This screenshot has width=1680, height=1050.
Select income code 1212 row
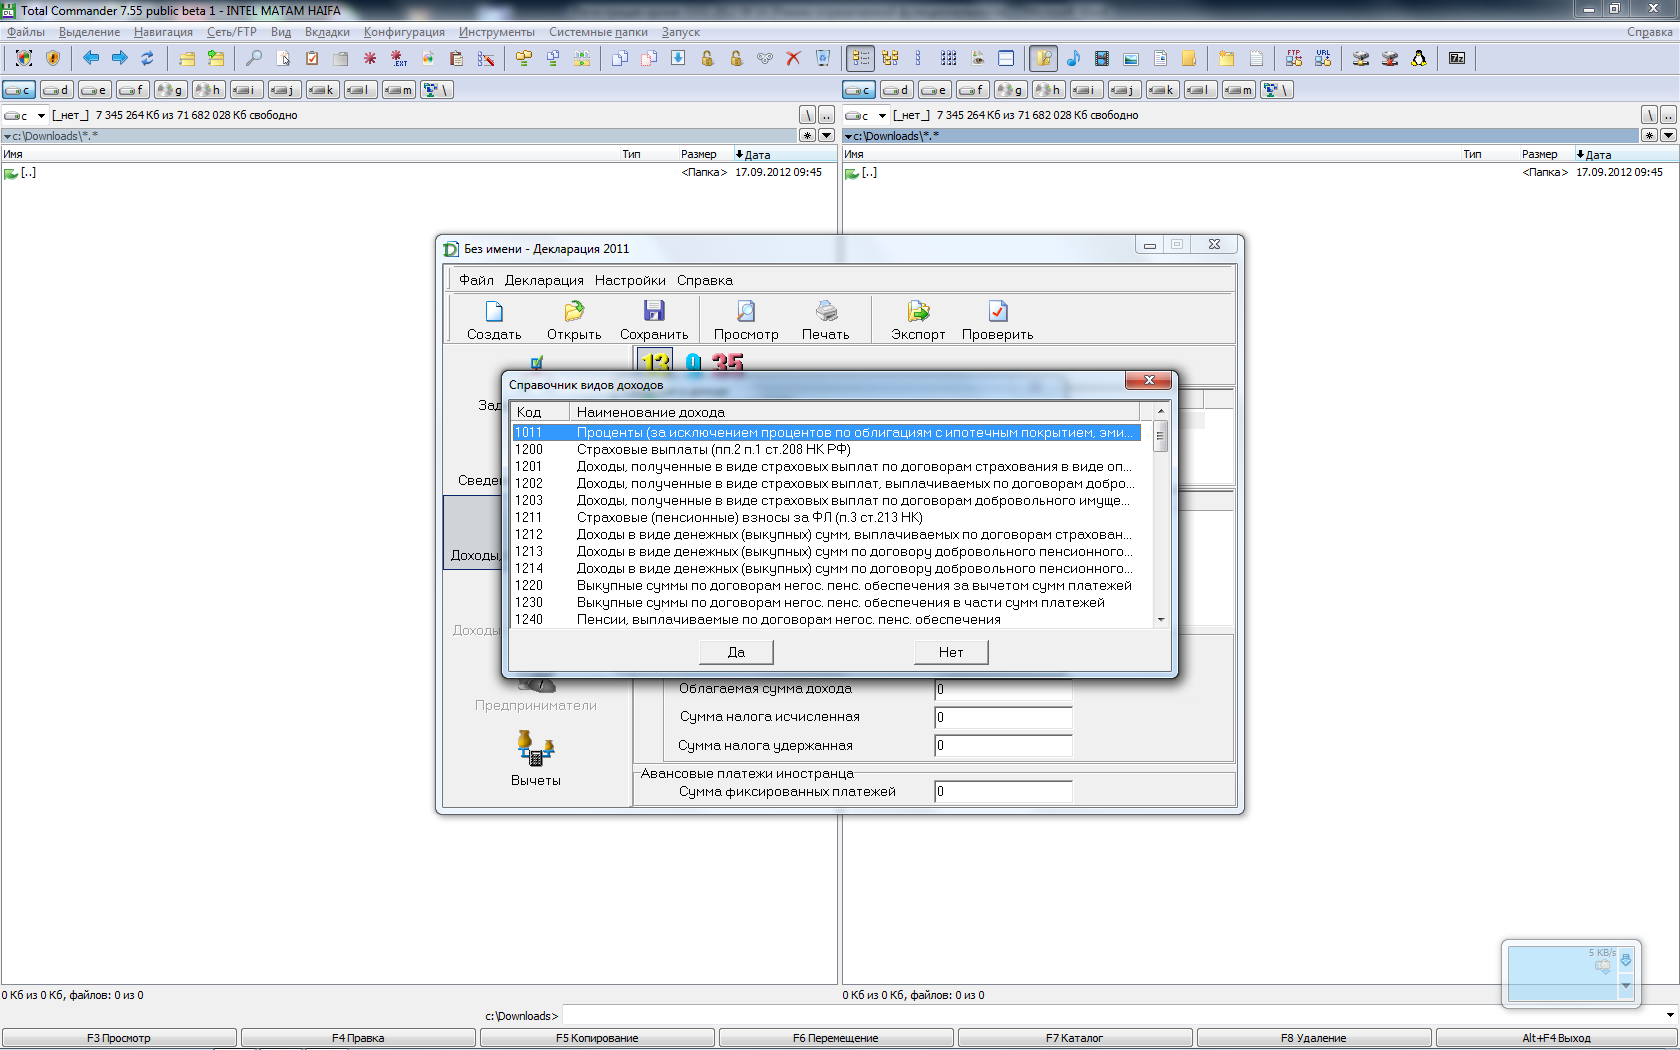tap(826, 534)
